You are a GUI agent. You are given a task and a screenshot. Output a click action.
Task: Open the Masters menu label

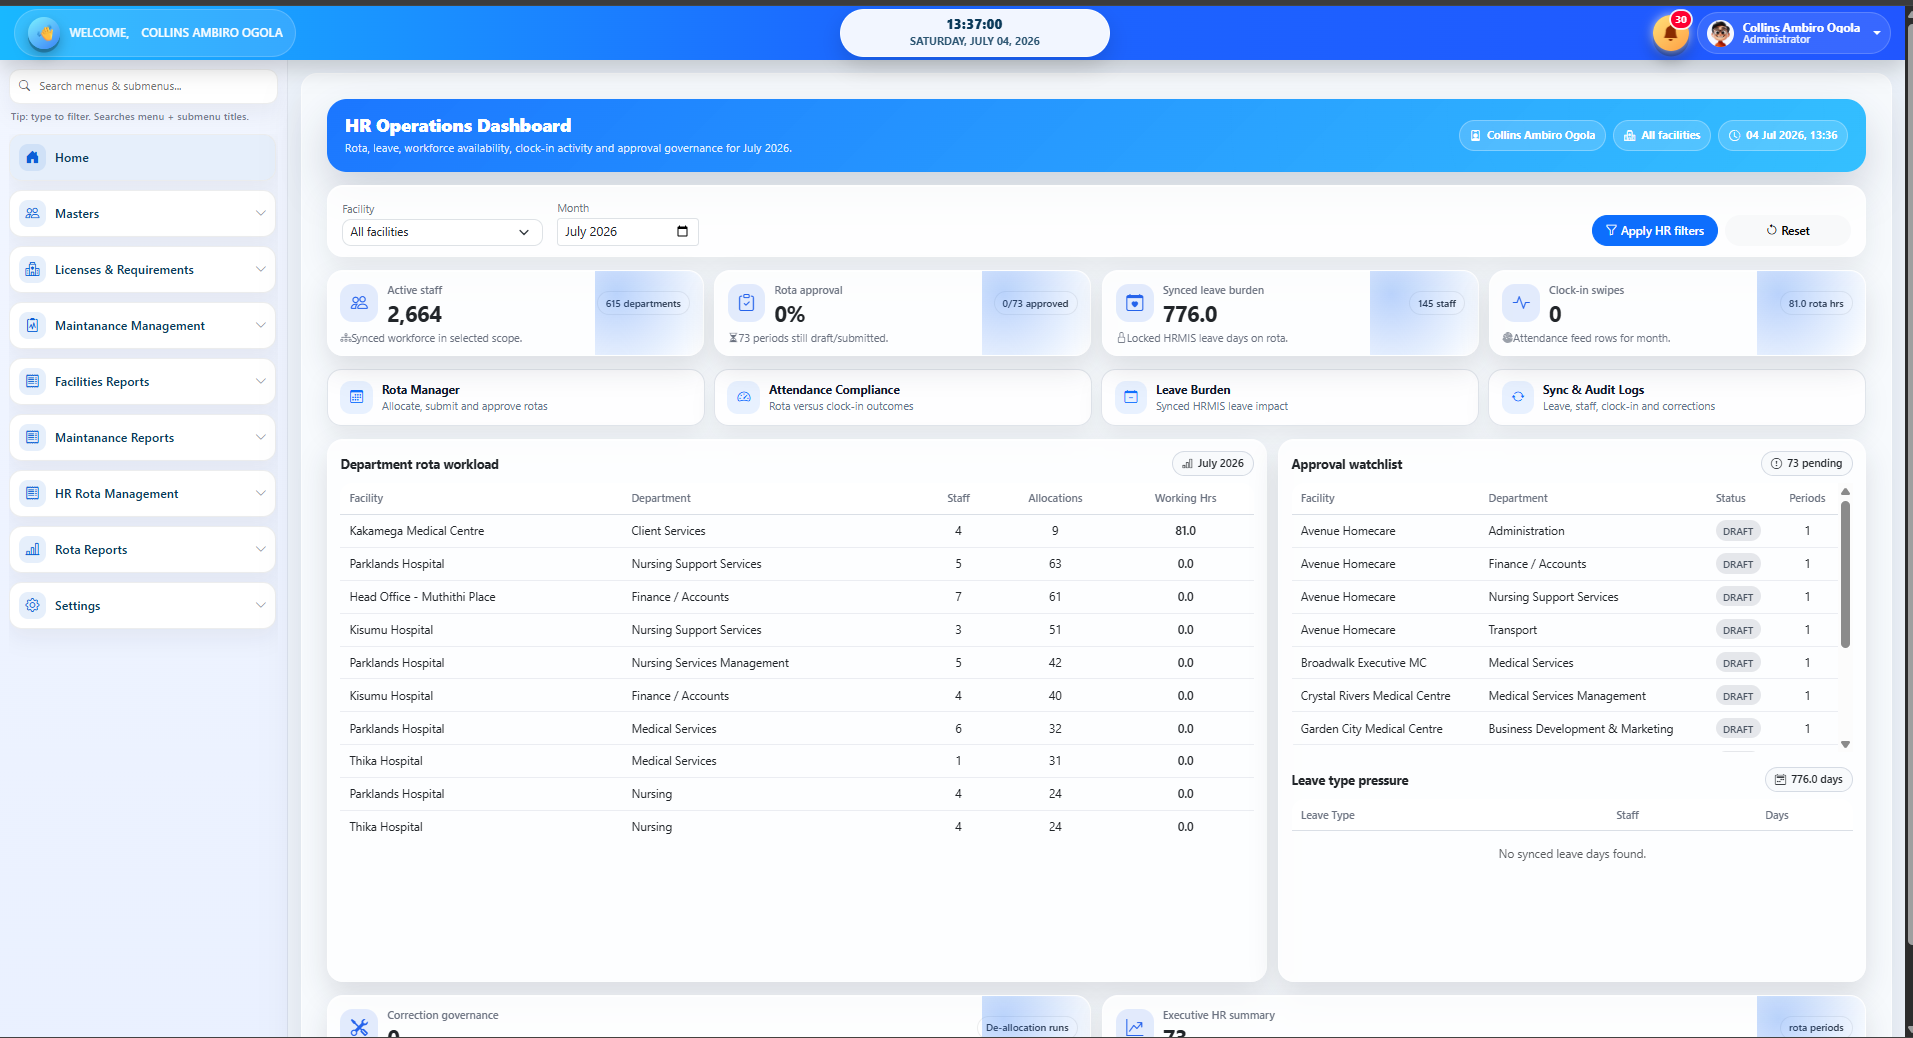click(x=77, y=214)
